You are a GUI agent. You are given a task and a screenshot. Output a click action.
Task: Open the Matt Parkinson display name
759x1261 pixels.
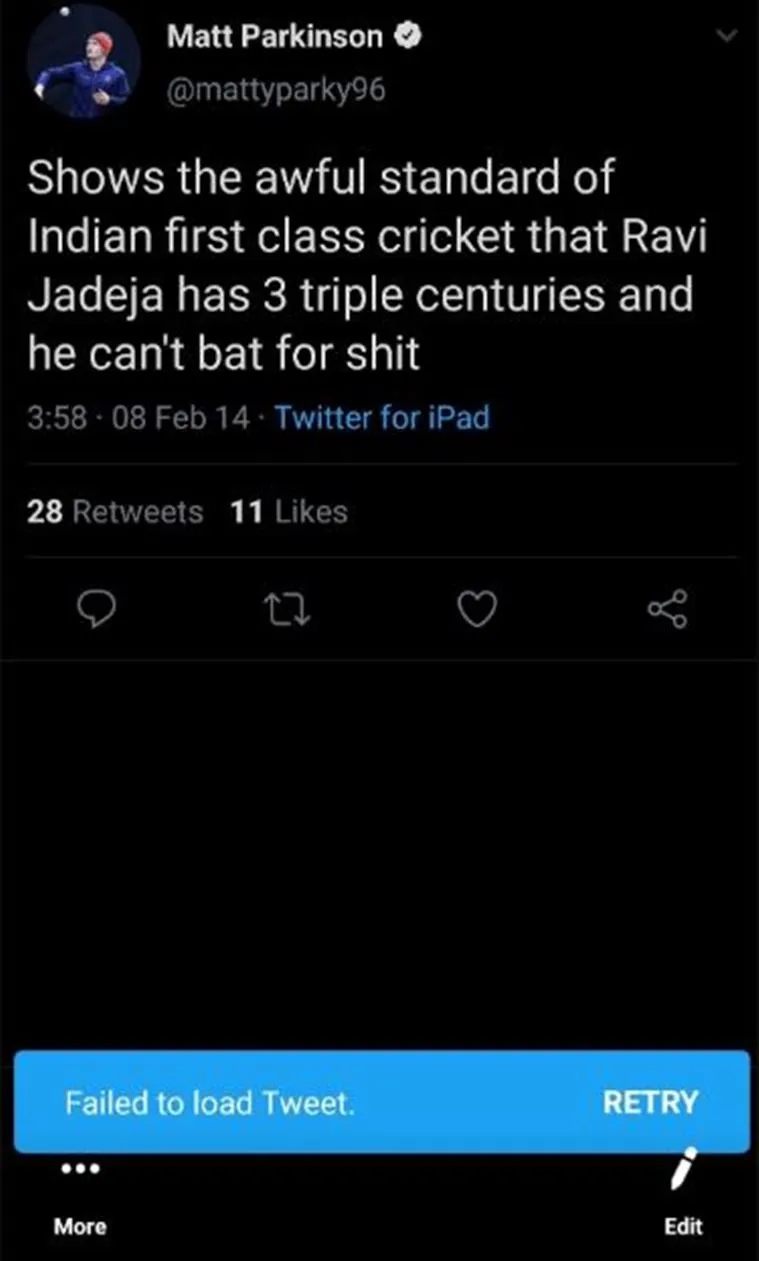tap(275, 38)
